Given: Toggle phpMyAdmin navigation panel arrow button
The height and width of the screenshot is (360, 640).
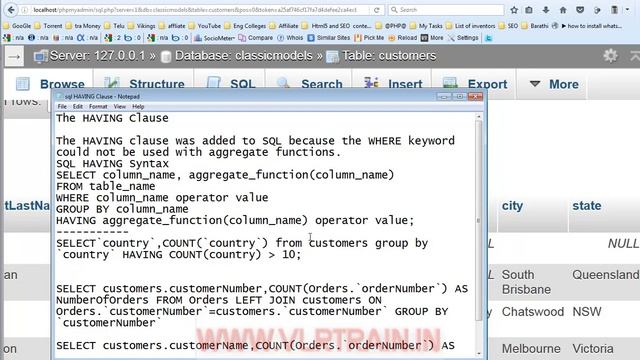Looking at the screenshot, I should 14,57.
